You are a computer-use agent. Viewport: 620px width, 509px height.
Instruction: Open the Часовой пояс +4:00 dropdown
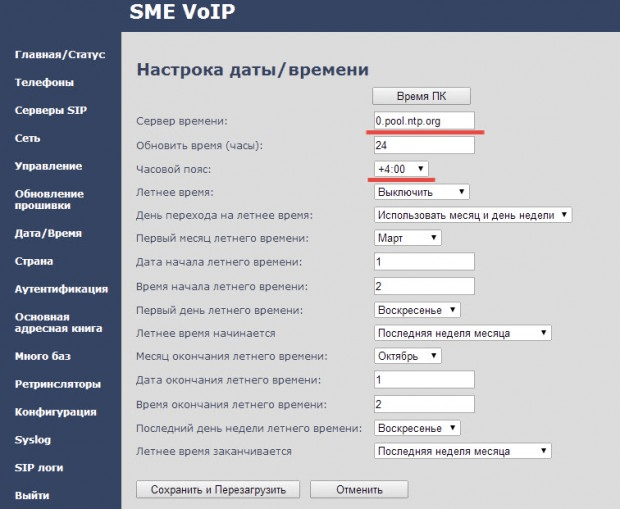(x=401, y=169)
